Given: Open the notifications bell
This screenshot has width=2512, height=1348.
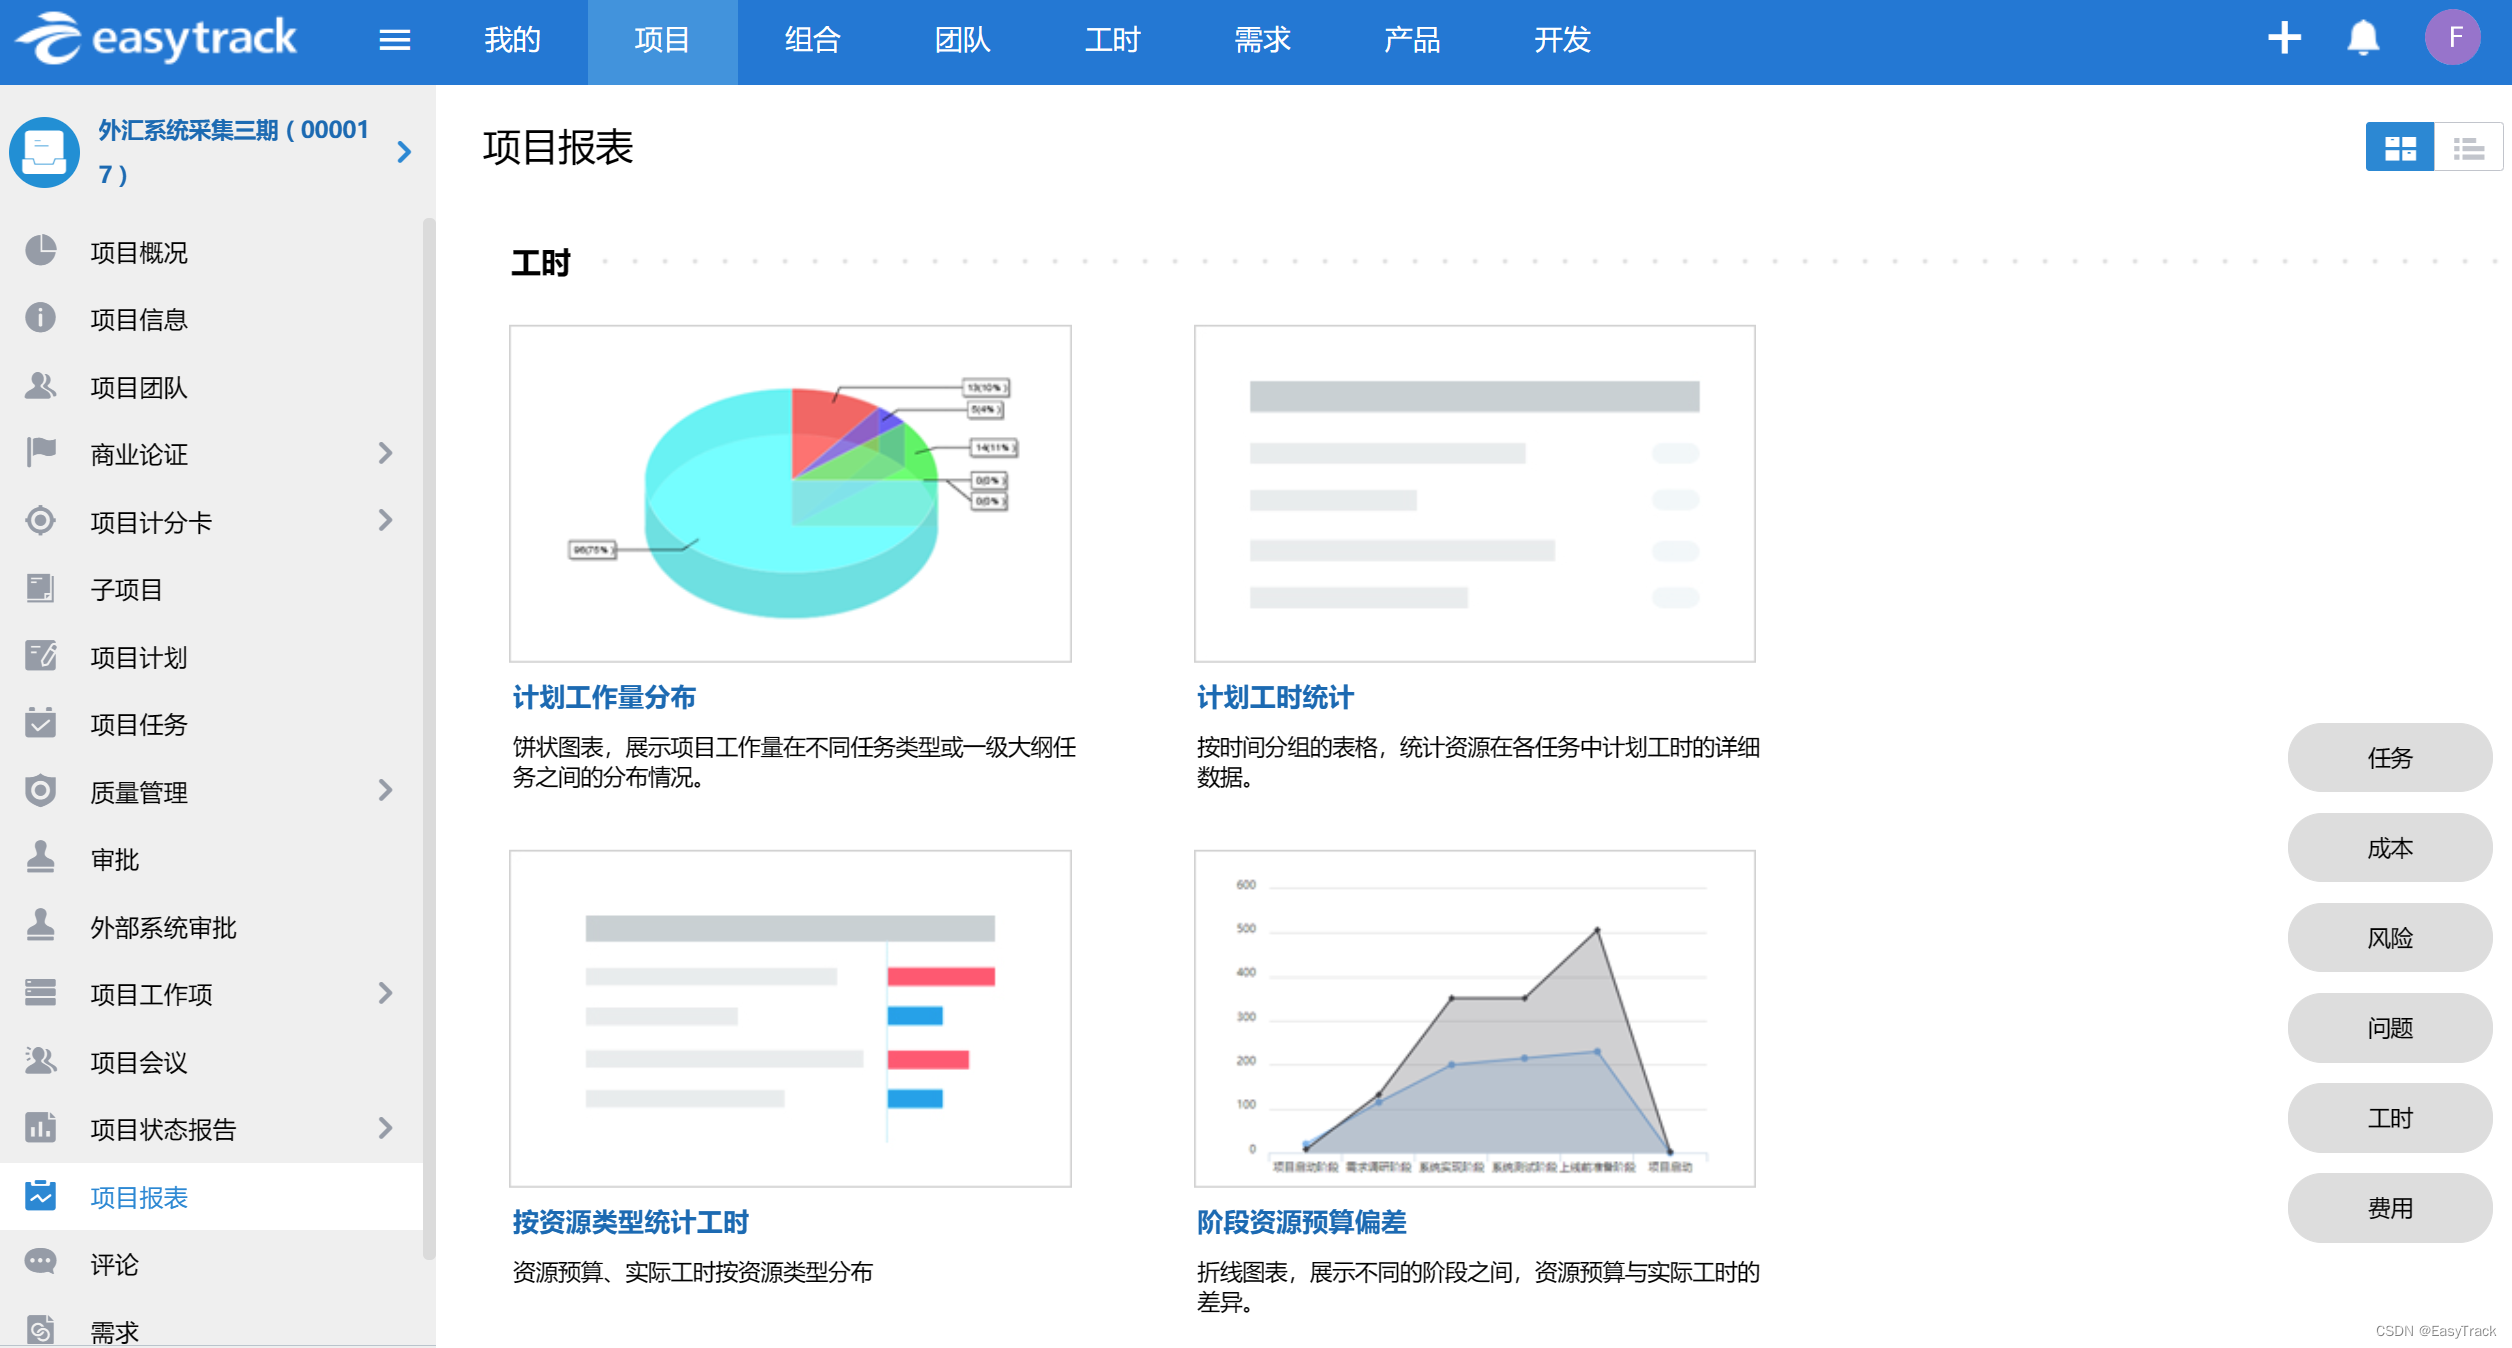Looking at the screenshot, I should coord(2362,39).
